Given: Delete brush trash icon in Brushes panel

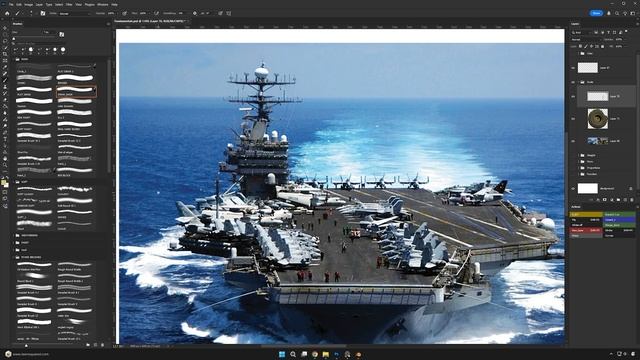Looking at the screenshot, I should 102,345.
